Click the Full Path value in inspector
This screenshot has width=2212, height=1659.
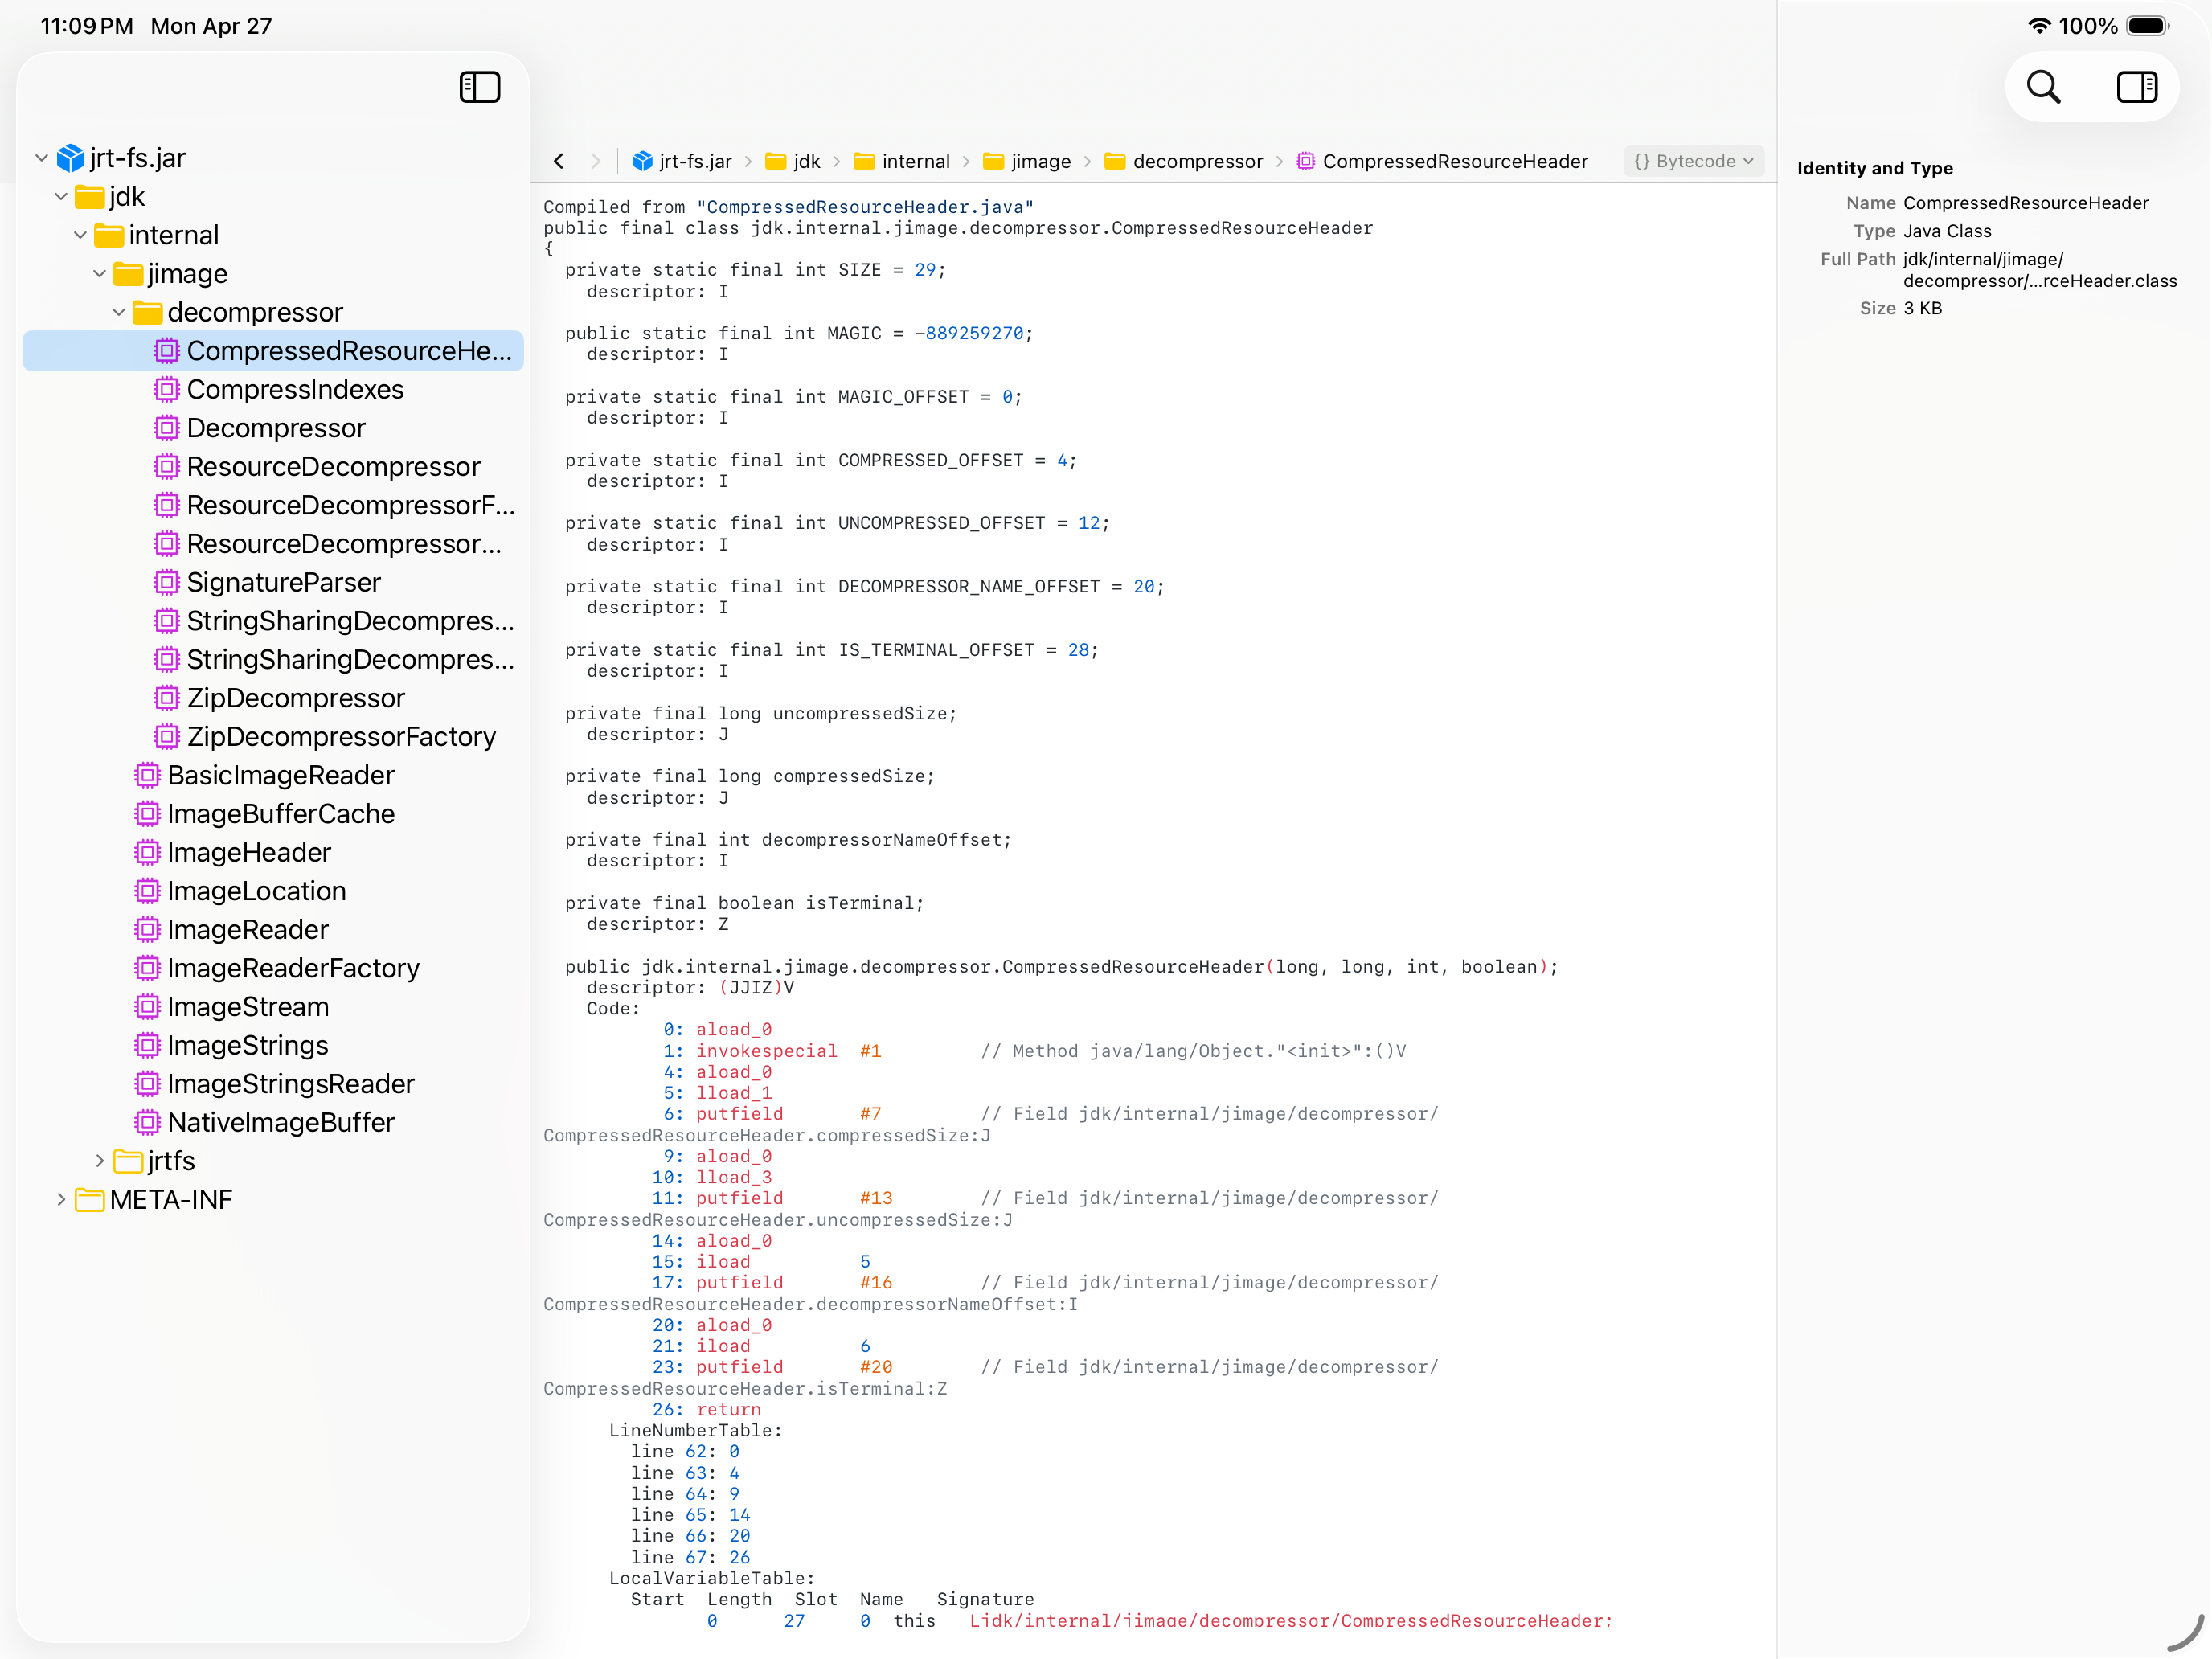click(2040, 270)
